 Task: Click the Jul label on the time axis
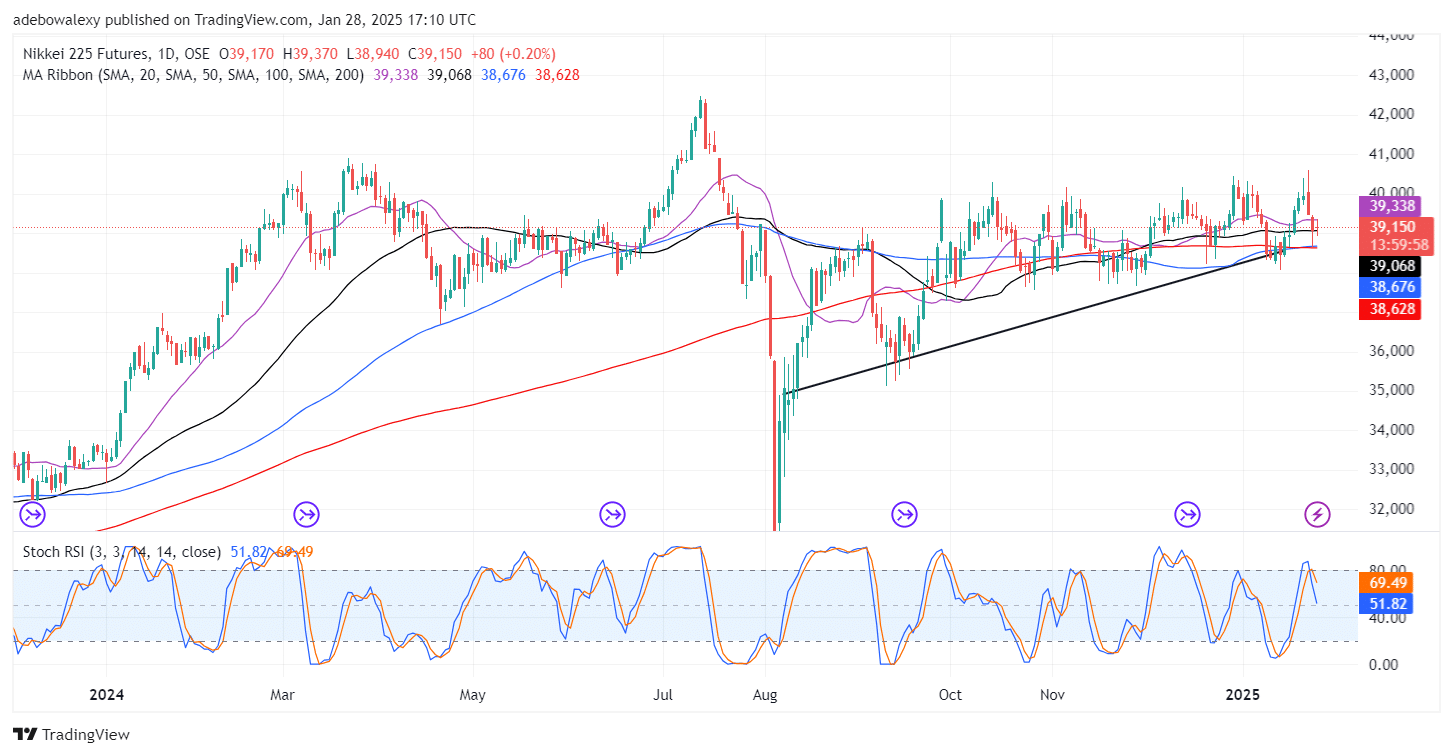click(664, 693)
